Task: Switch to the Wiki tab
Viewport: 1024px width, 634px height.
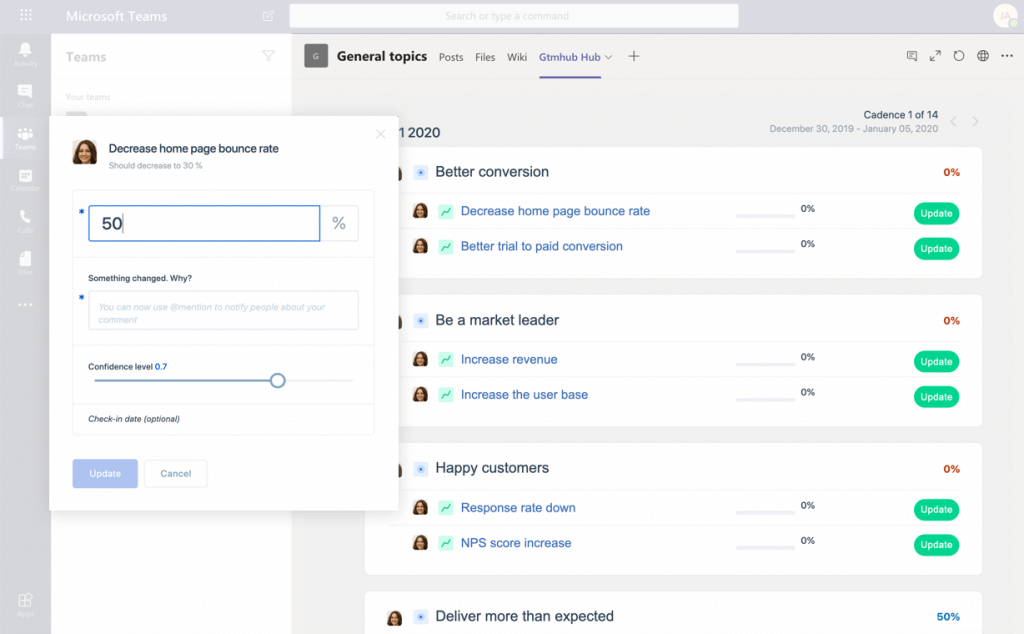Action: tap(517, 57)
